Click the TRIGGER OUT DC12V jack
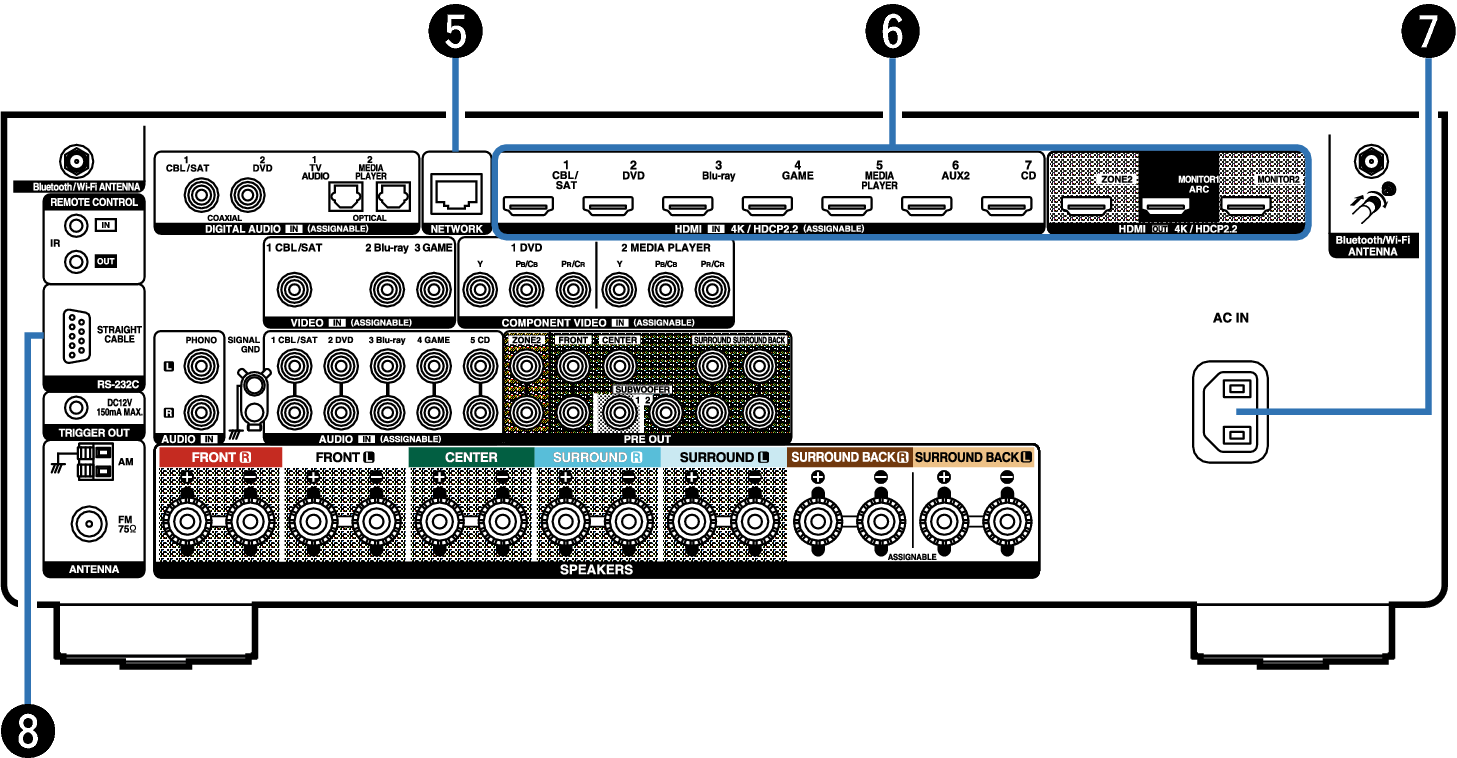Screen dimensions: 1457x758 pyautogui.click(x=75, y=408)
